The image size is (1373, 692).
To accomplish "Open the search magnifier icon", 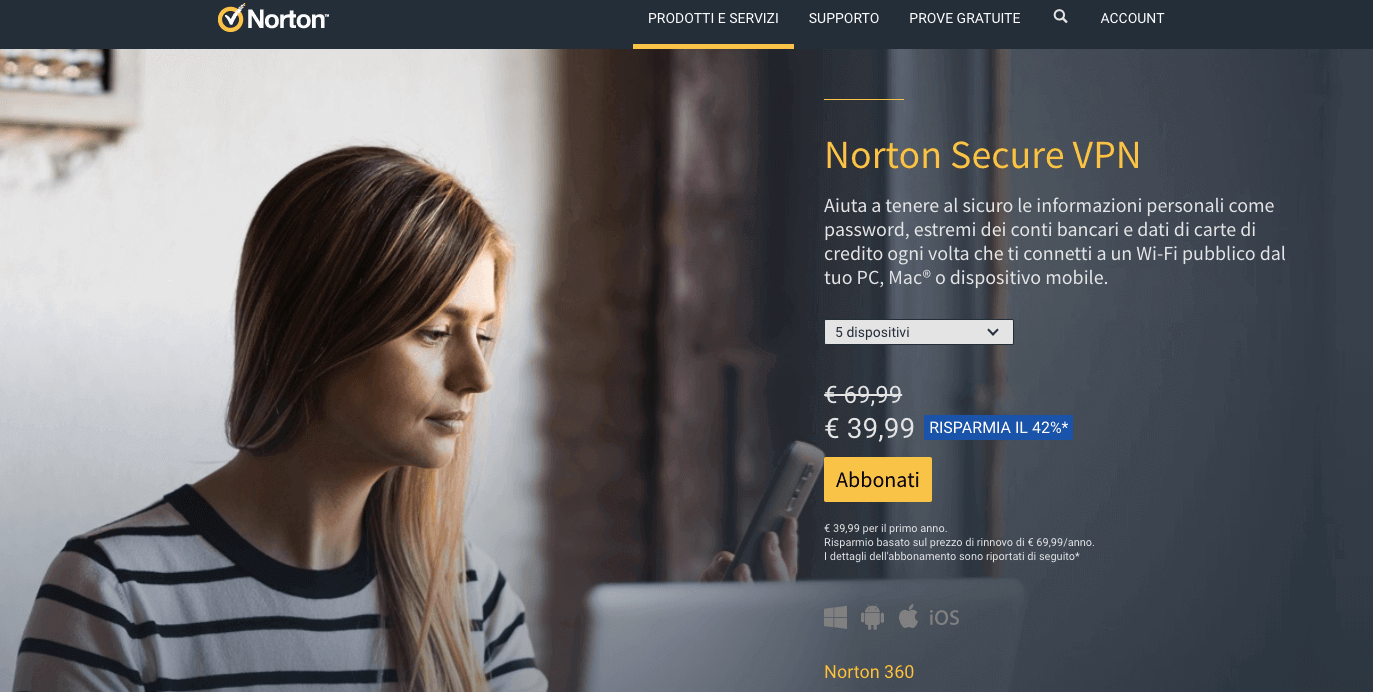I will click(x=1060, y=17).
